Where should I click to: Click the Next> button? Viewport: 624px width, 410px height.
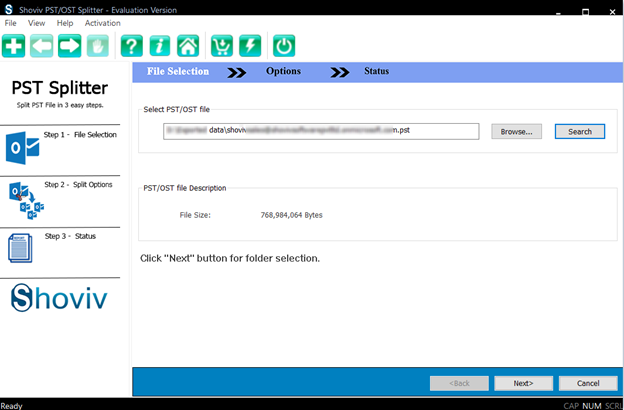pos(523,383)
